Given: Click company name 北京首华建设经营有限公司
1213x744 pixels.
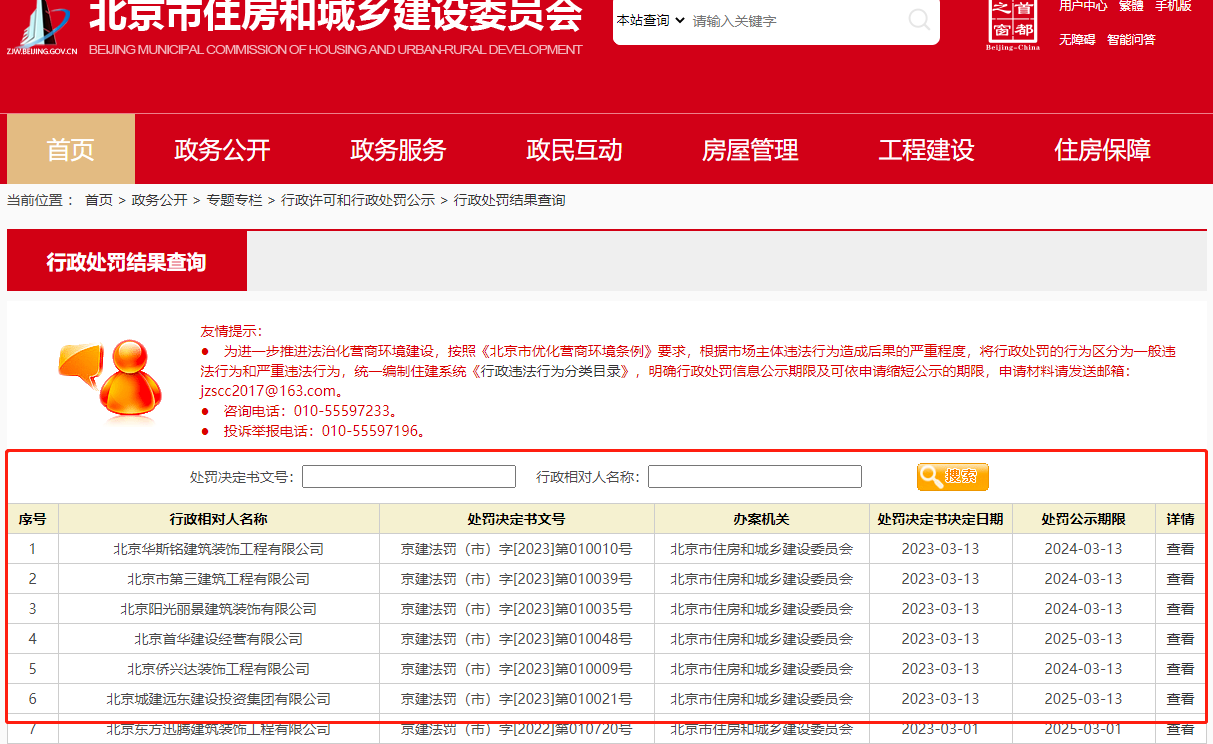Looking at the screenshot, I should [x=219, y=639].
